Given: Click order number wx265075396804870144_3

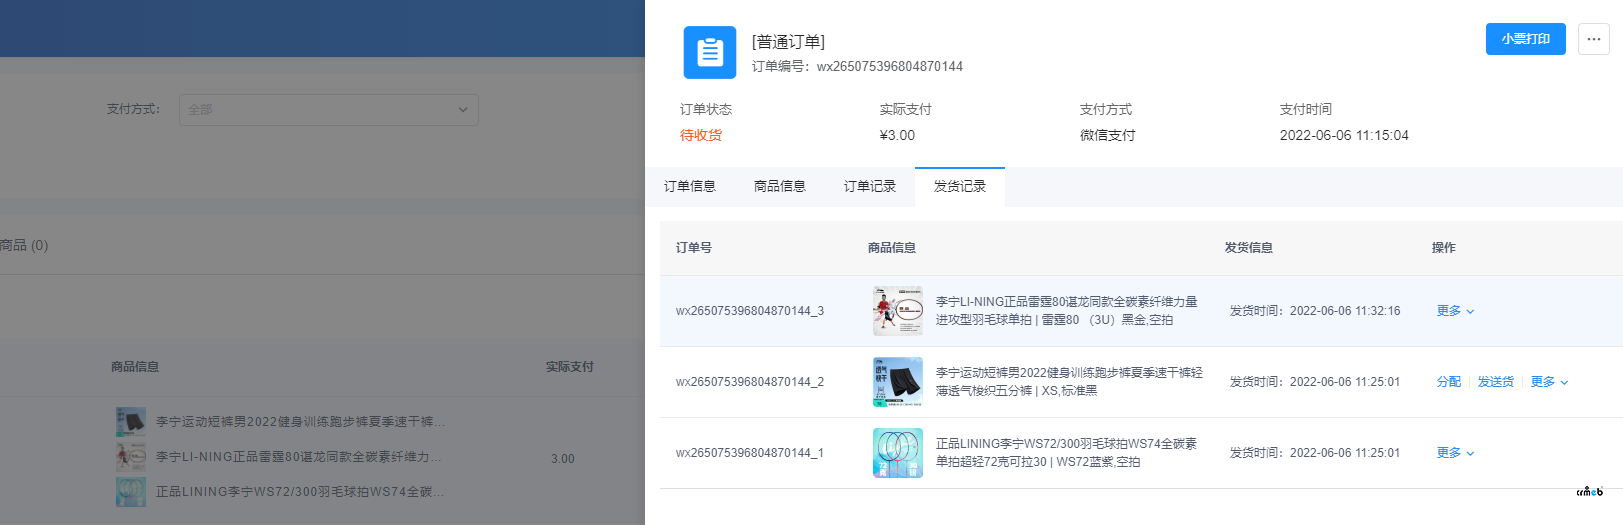Looking at the screenshot, I should 750,311.
